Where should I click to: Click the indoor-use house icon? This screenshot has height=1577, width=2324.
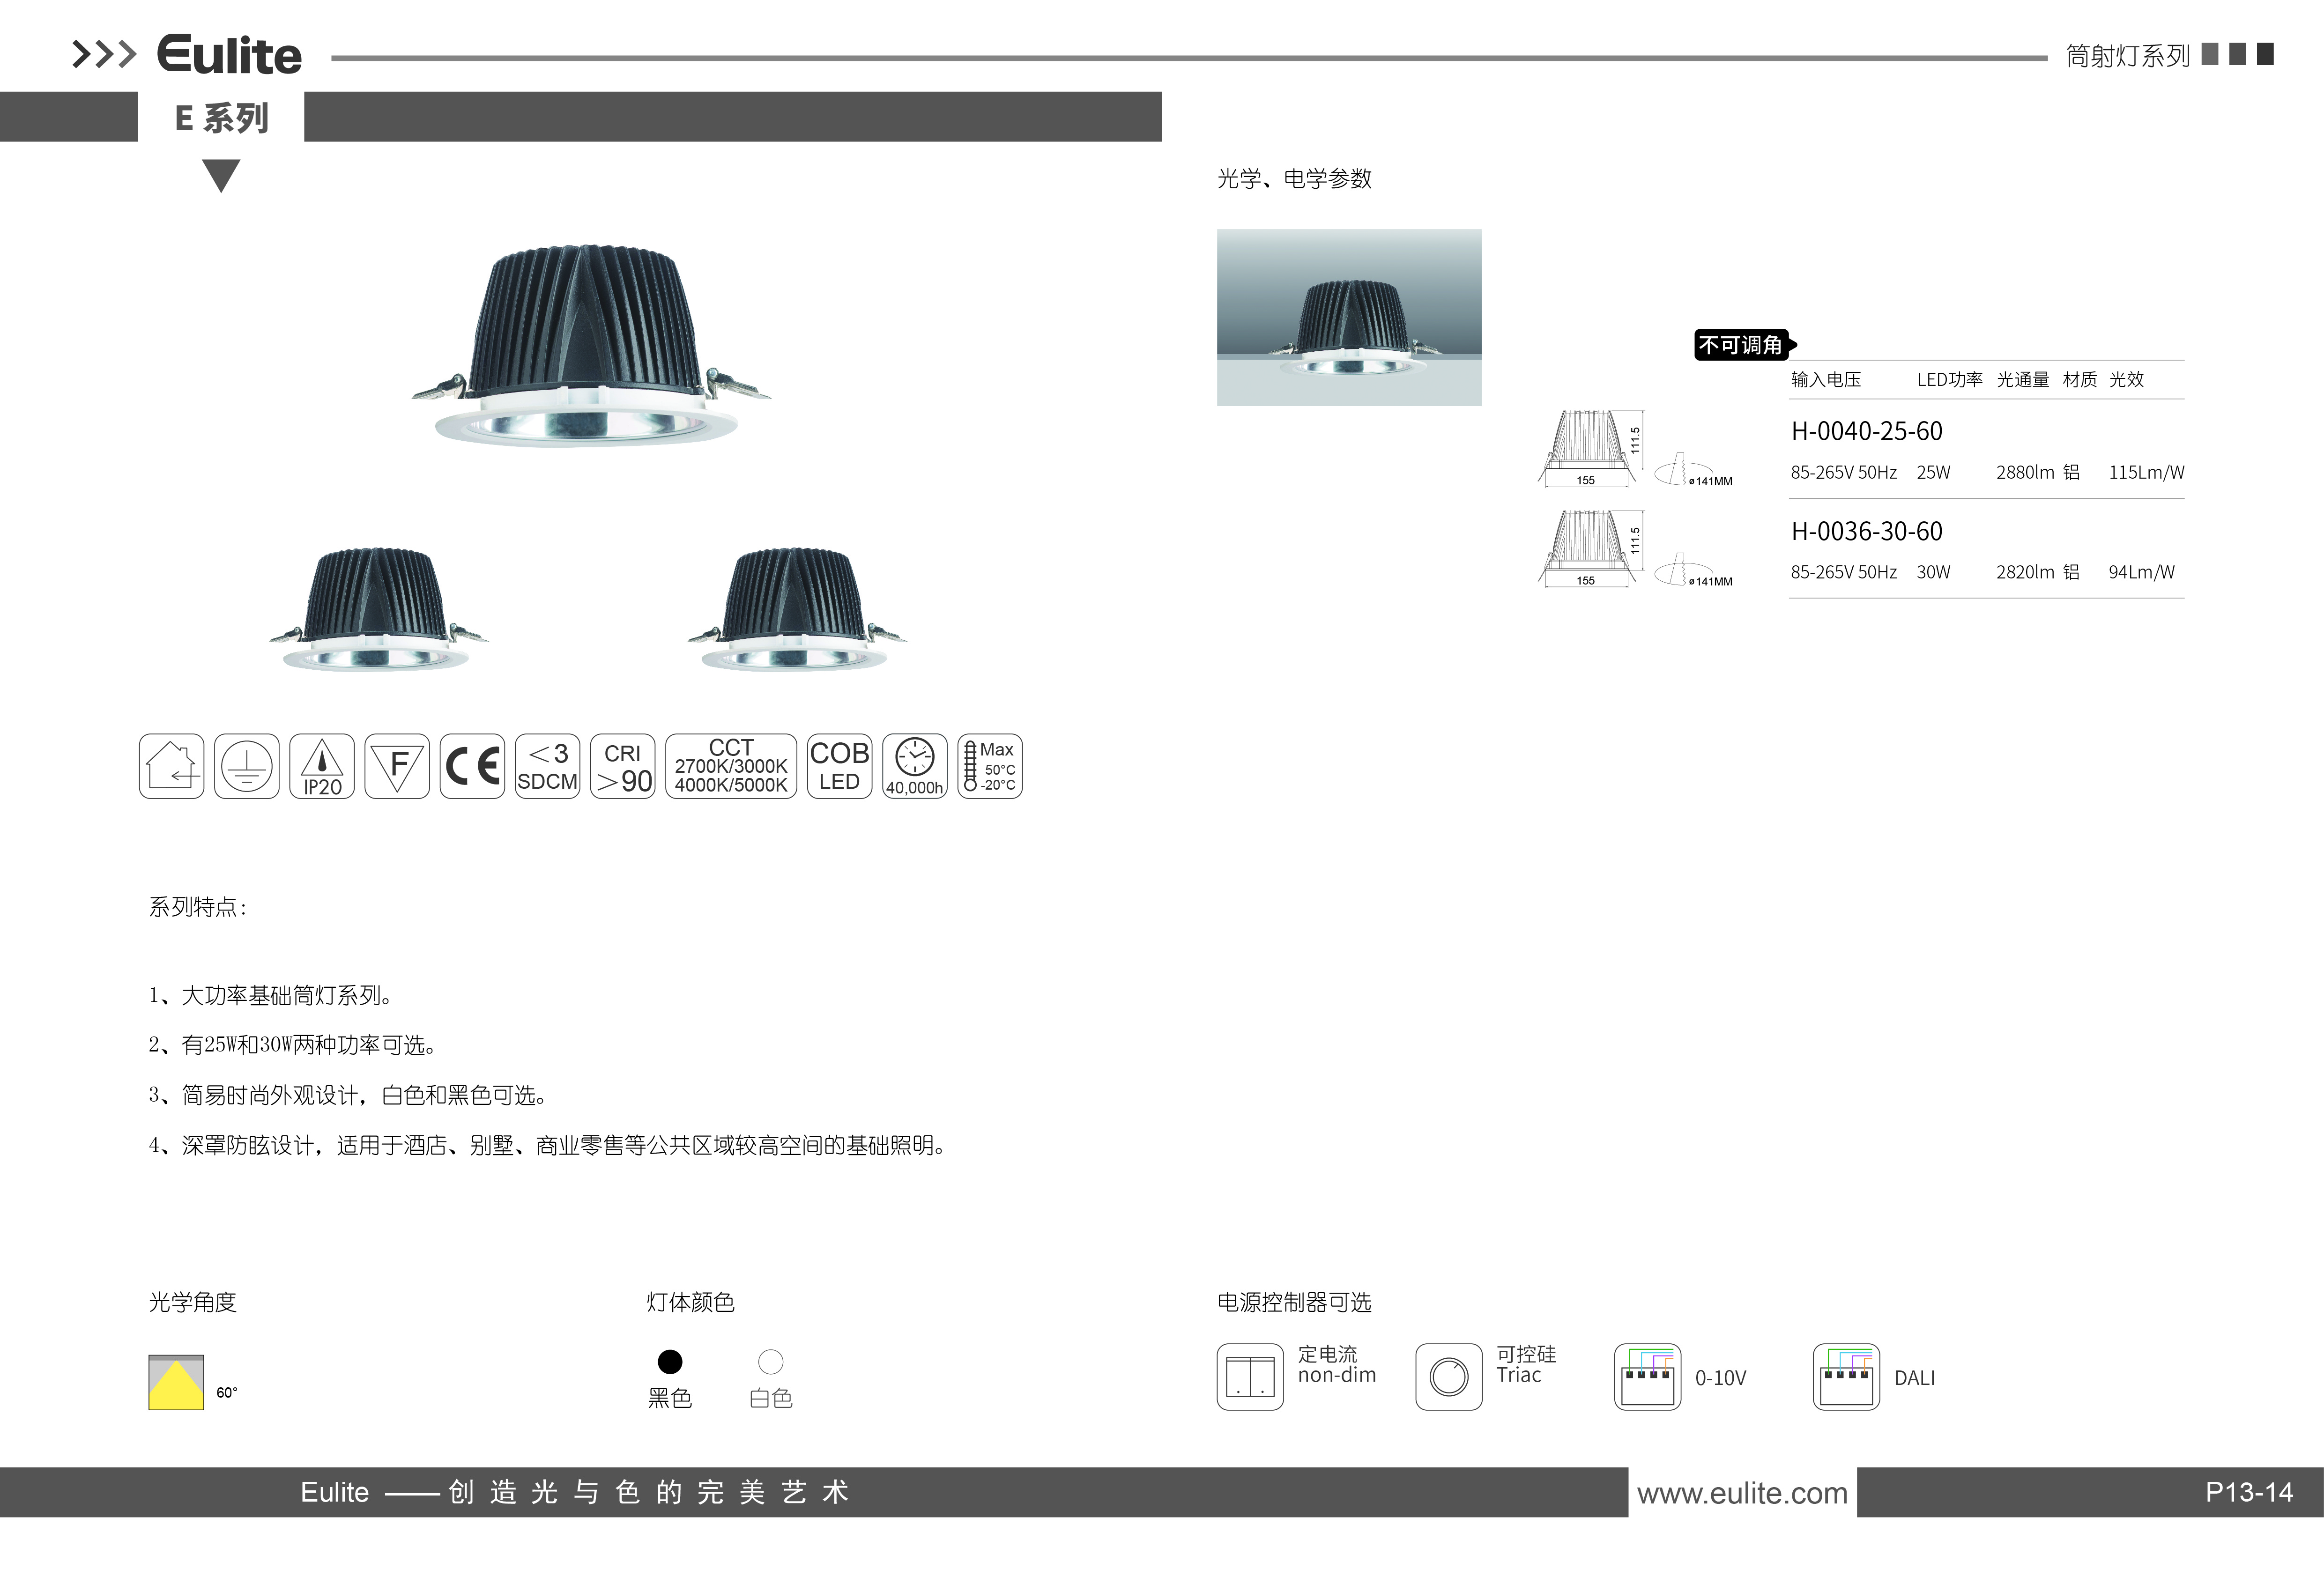point(171,766)
